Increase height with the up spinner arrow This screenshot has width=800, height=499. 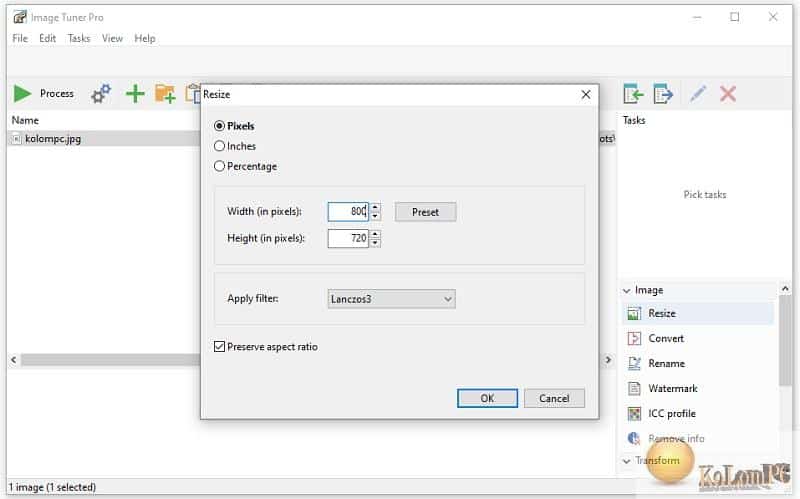coord(375,234)
